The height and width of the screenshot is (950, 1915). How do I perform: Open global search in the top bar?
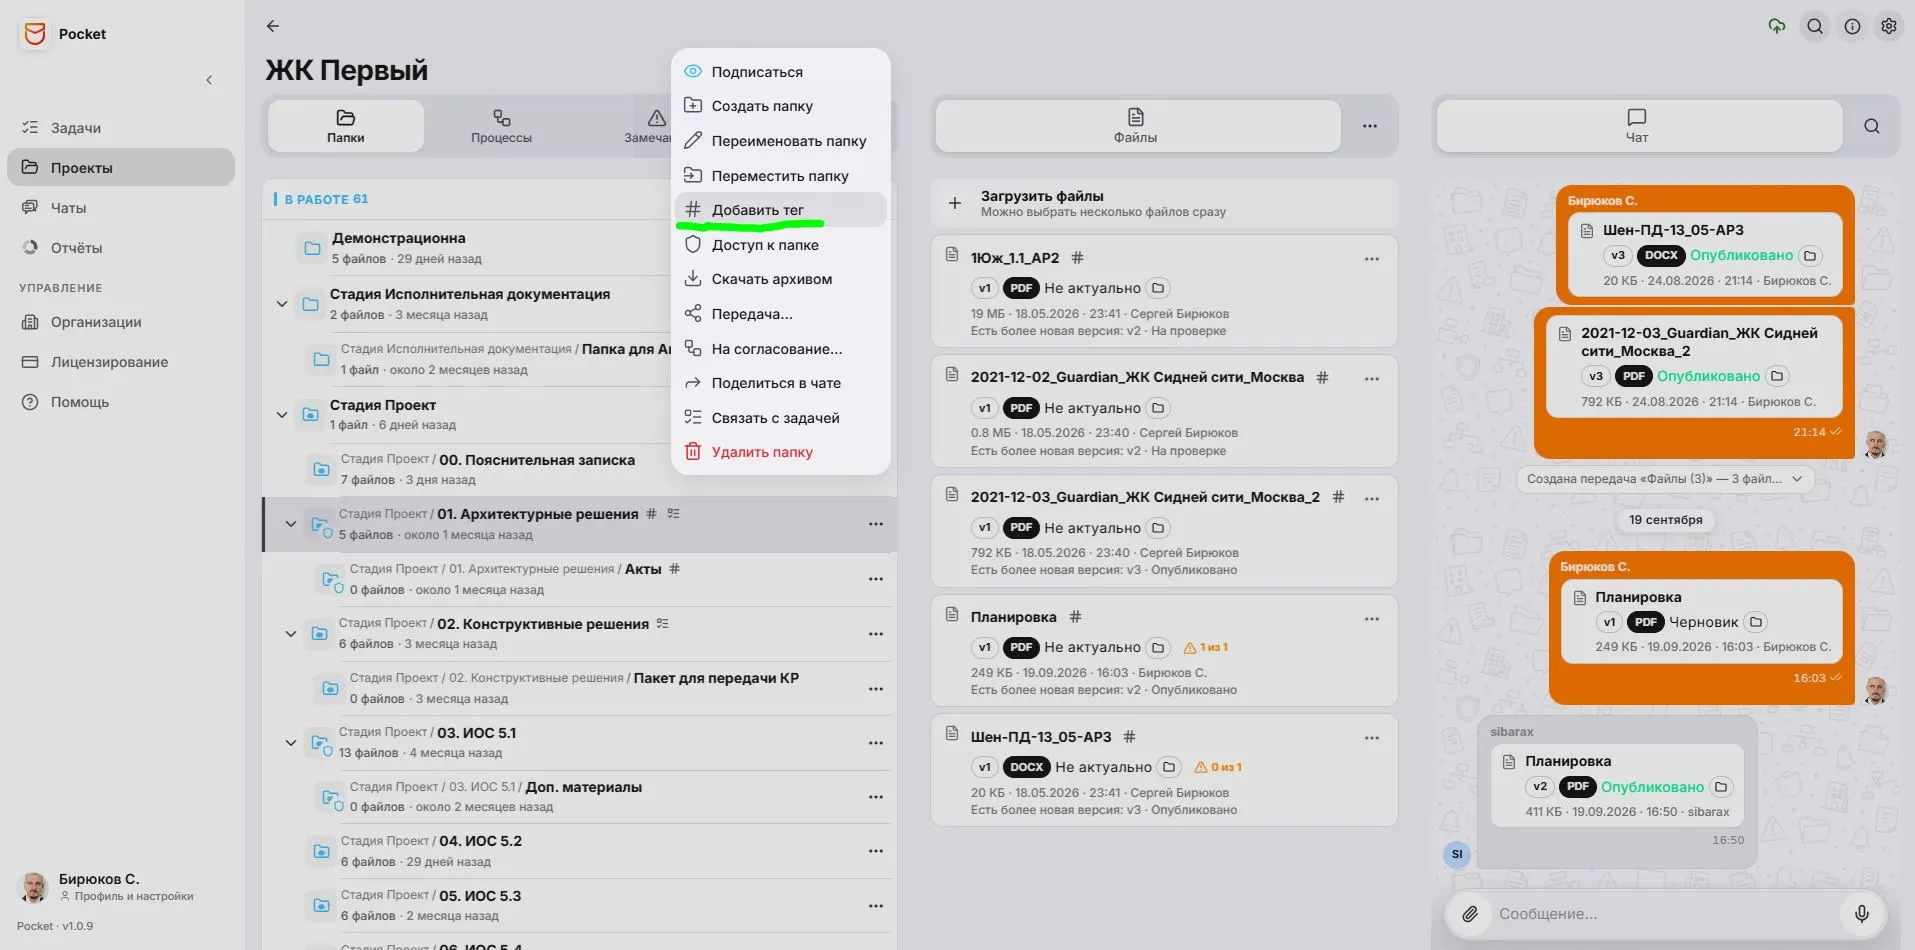(x=1815, y=27)
